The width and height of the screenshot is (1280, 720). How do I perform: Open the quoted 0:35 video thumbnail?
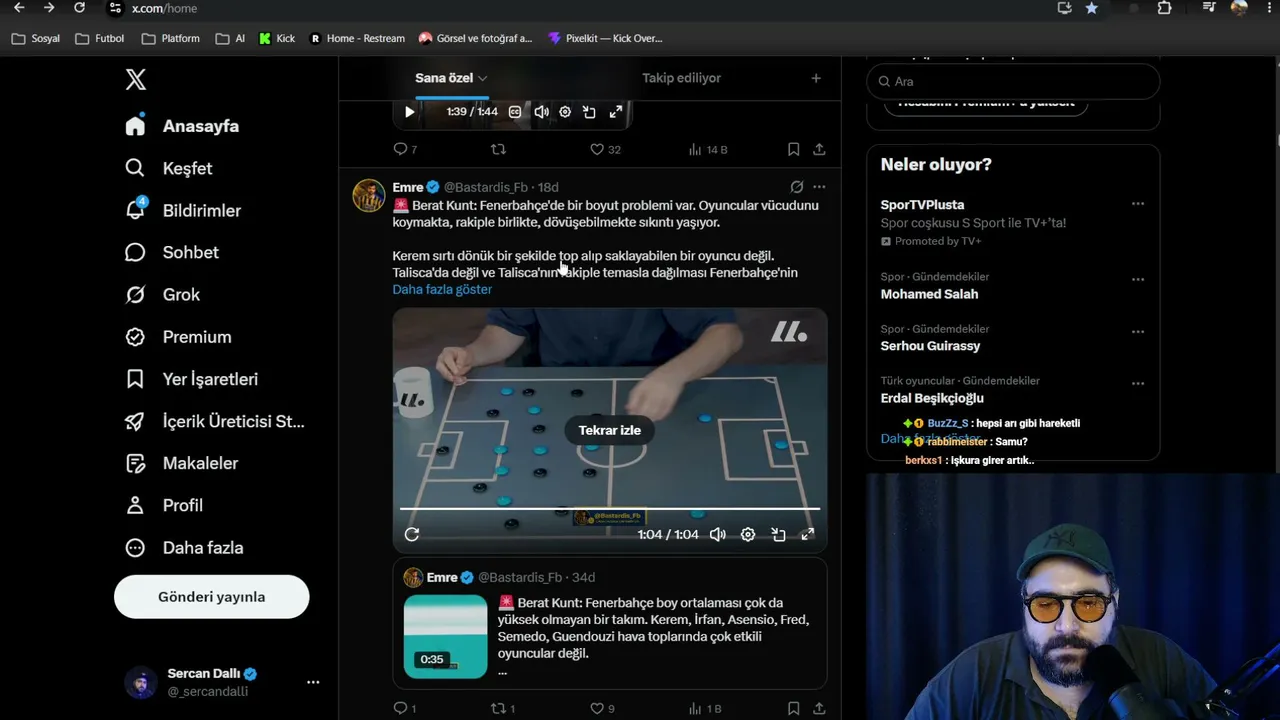point(445,636)
